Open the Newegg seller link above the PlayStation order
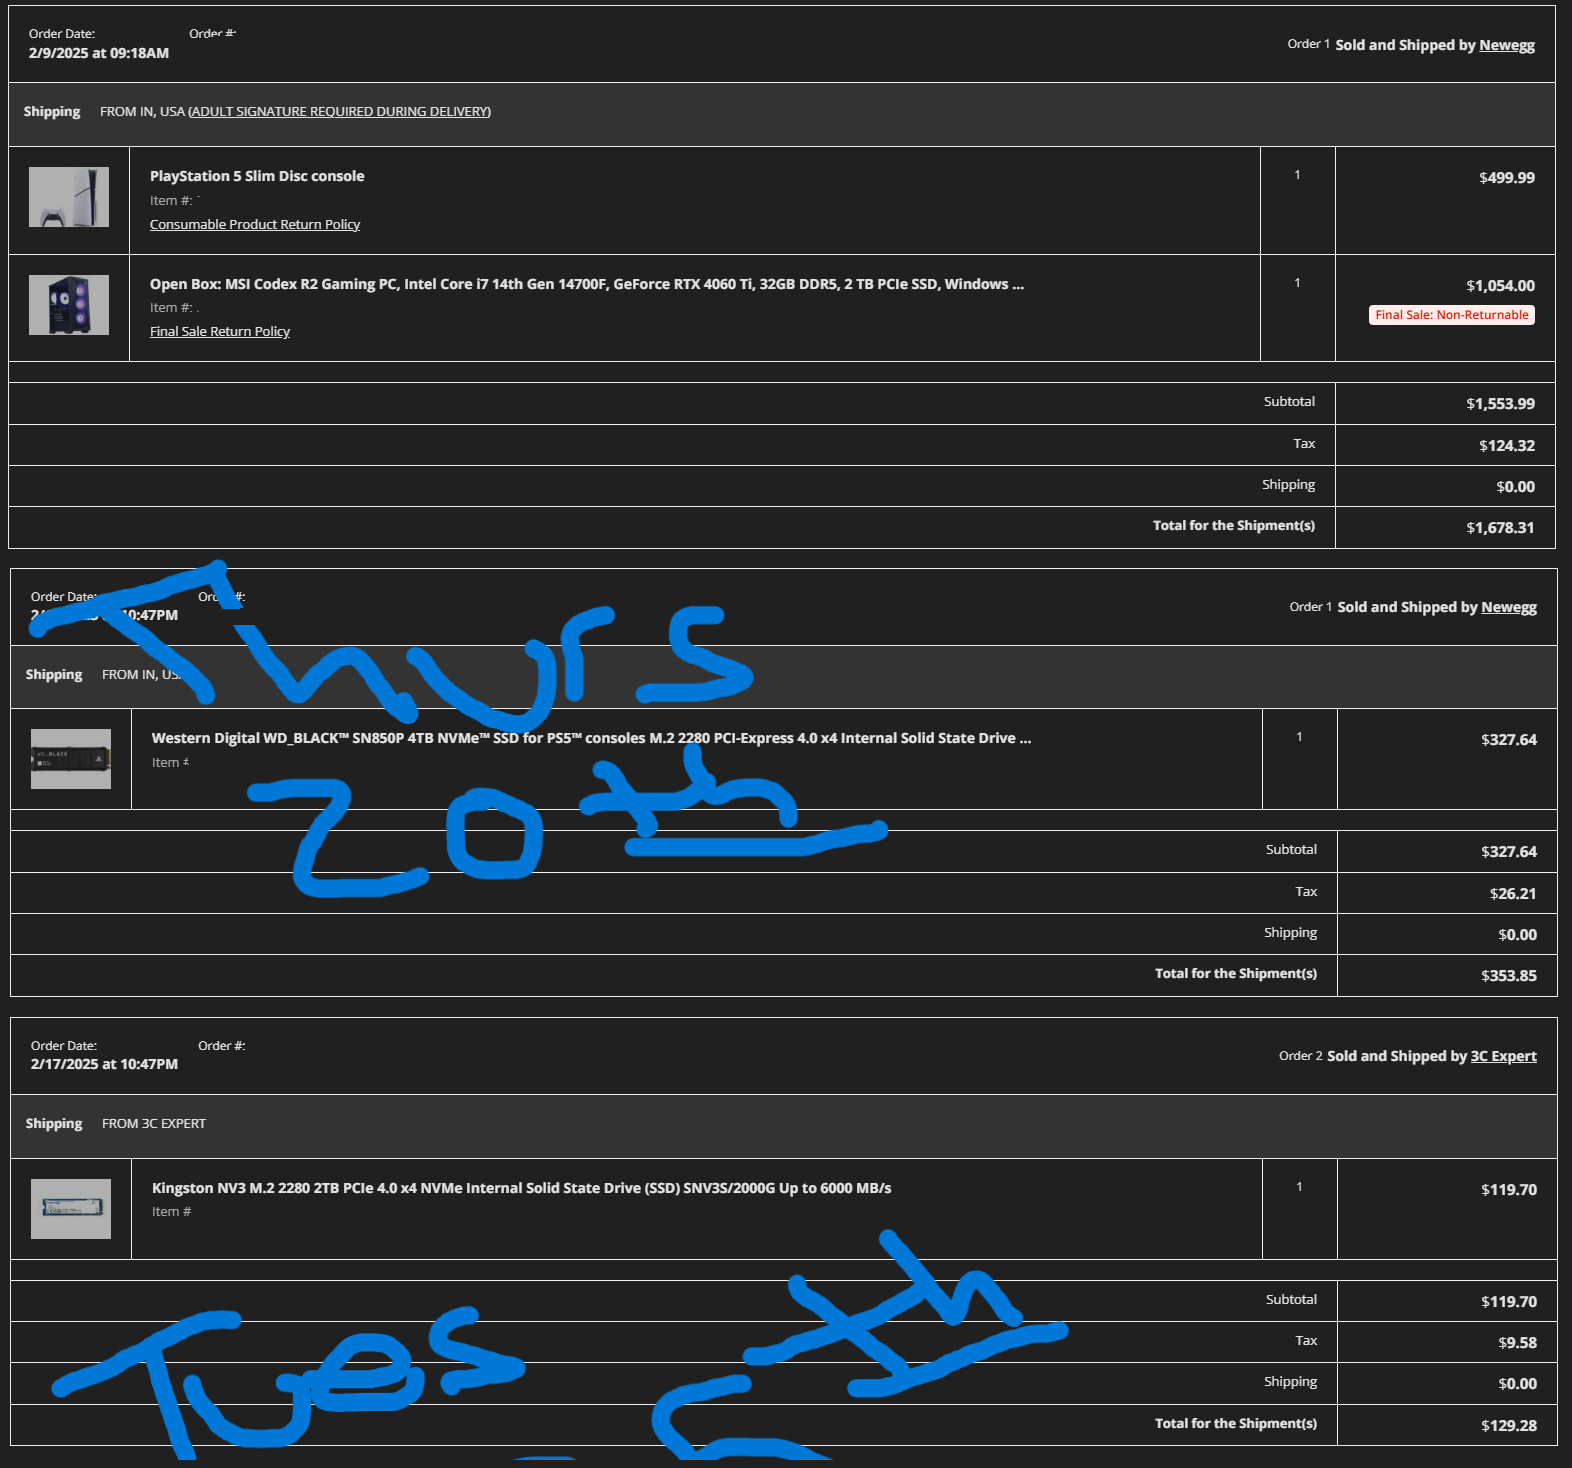This screenshot has width=1572, height=1468. click(x=1507, y=45)
